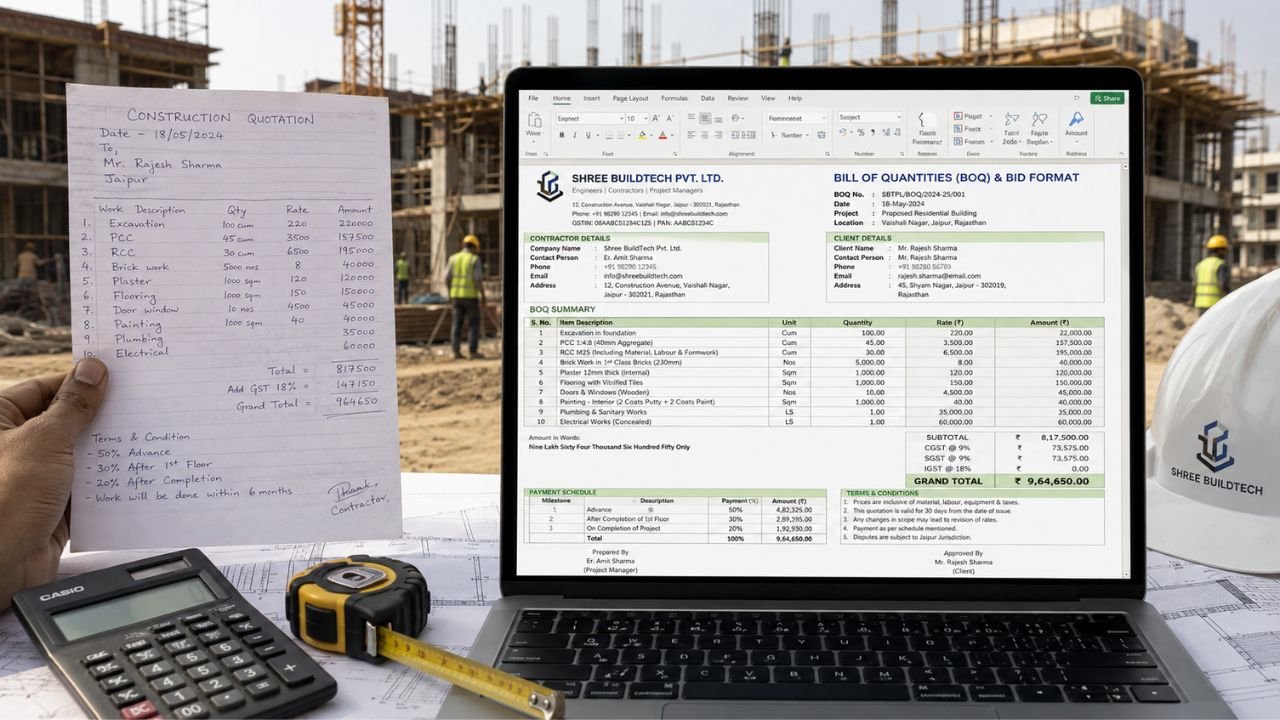The height and width of the screenshot is (720, 1280).
Task: Toggle Align Left in Alignment group
Action: tap(691, 135)
